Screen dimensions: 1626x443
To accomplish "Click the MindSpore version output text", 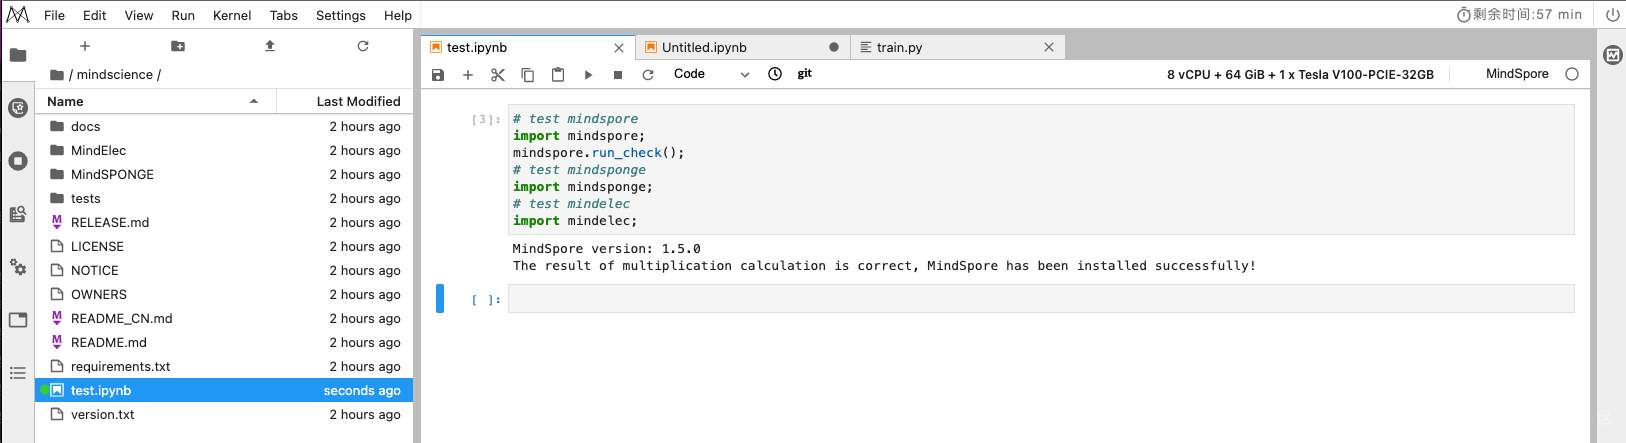I will coord(606,249).
